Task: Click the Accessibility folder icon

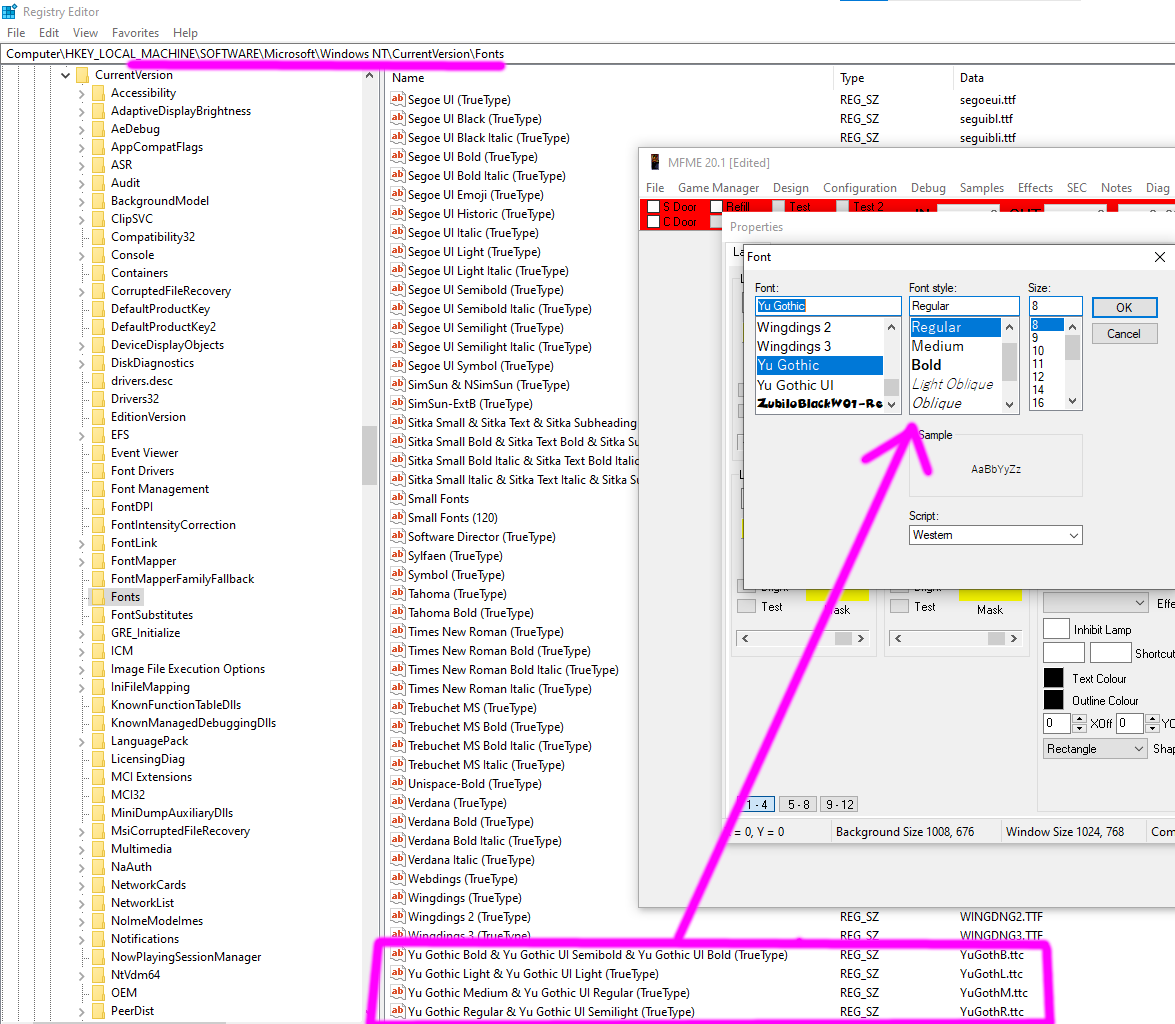Action: point(98,93)
